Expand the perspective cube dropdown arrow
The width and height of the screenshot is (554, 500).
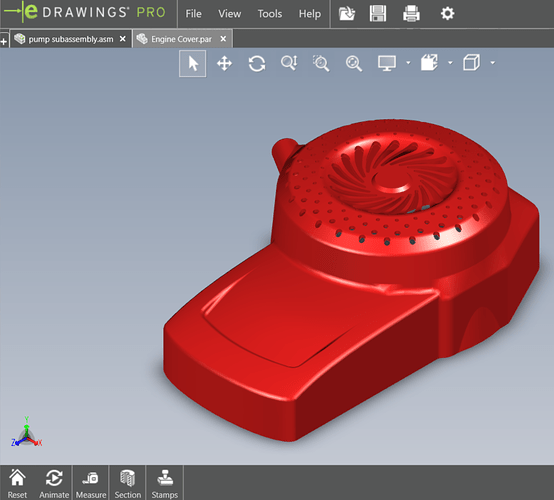[493, 63]
